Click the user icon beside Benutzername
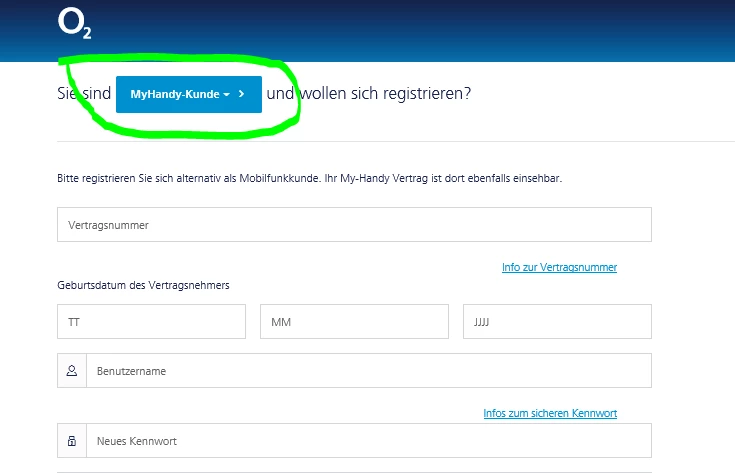The height and width of the screenshot is (473, 735). click(x=72, y=371)
